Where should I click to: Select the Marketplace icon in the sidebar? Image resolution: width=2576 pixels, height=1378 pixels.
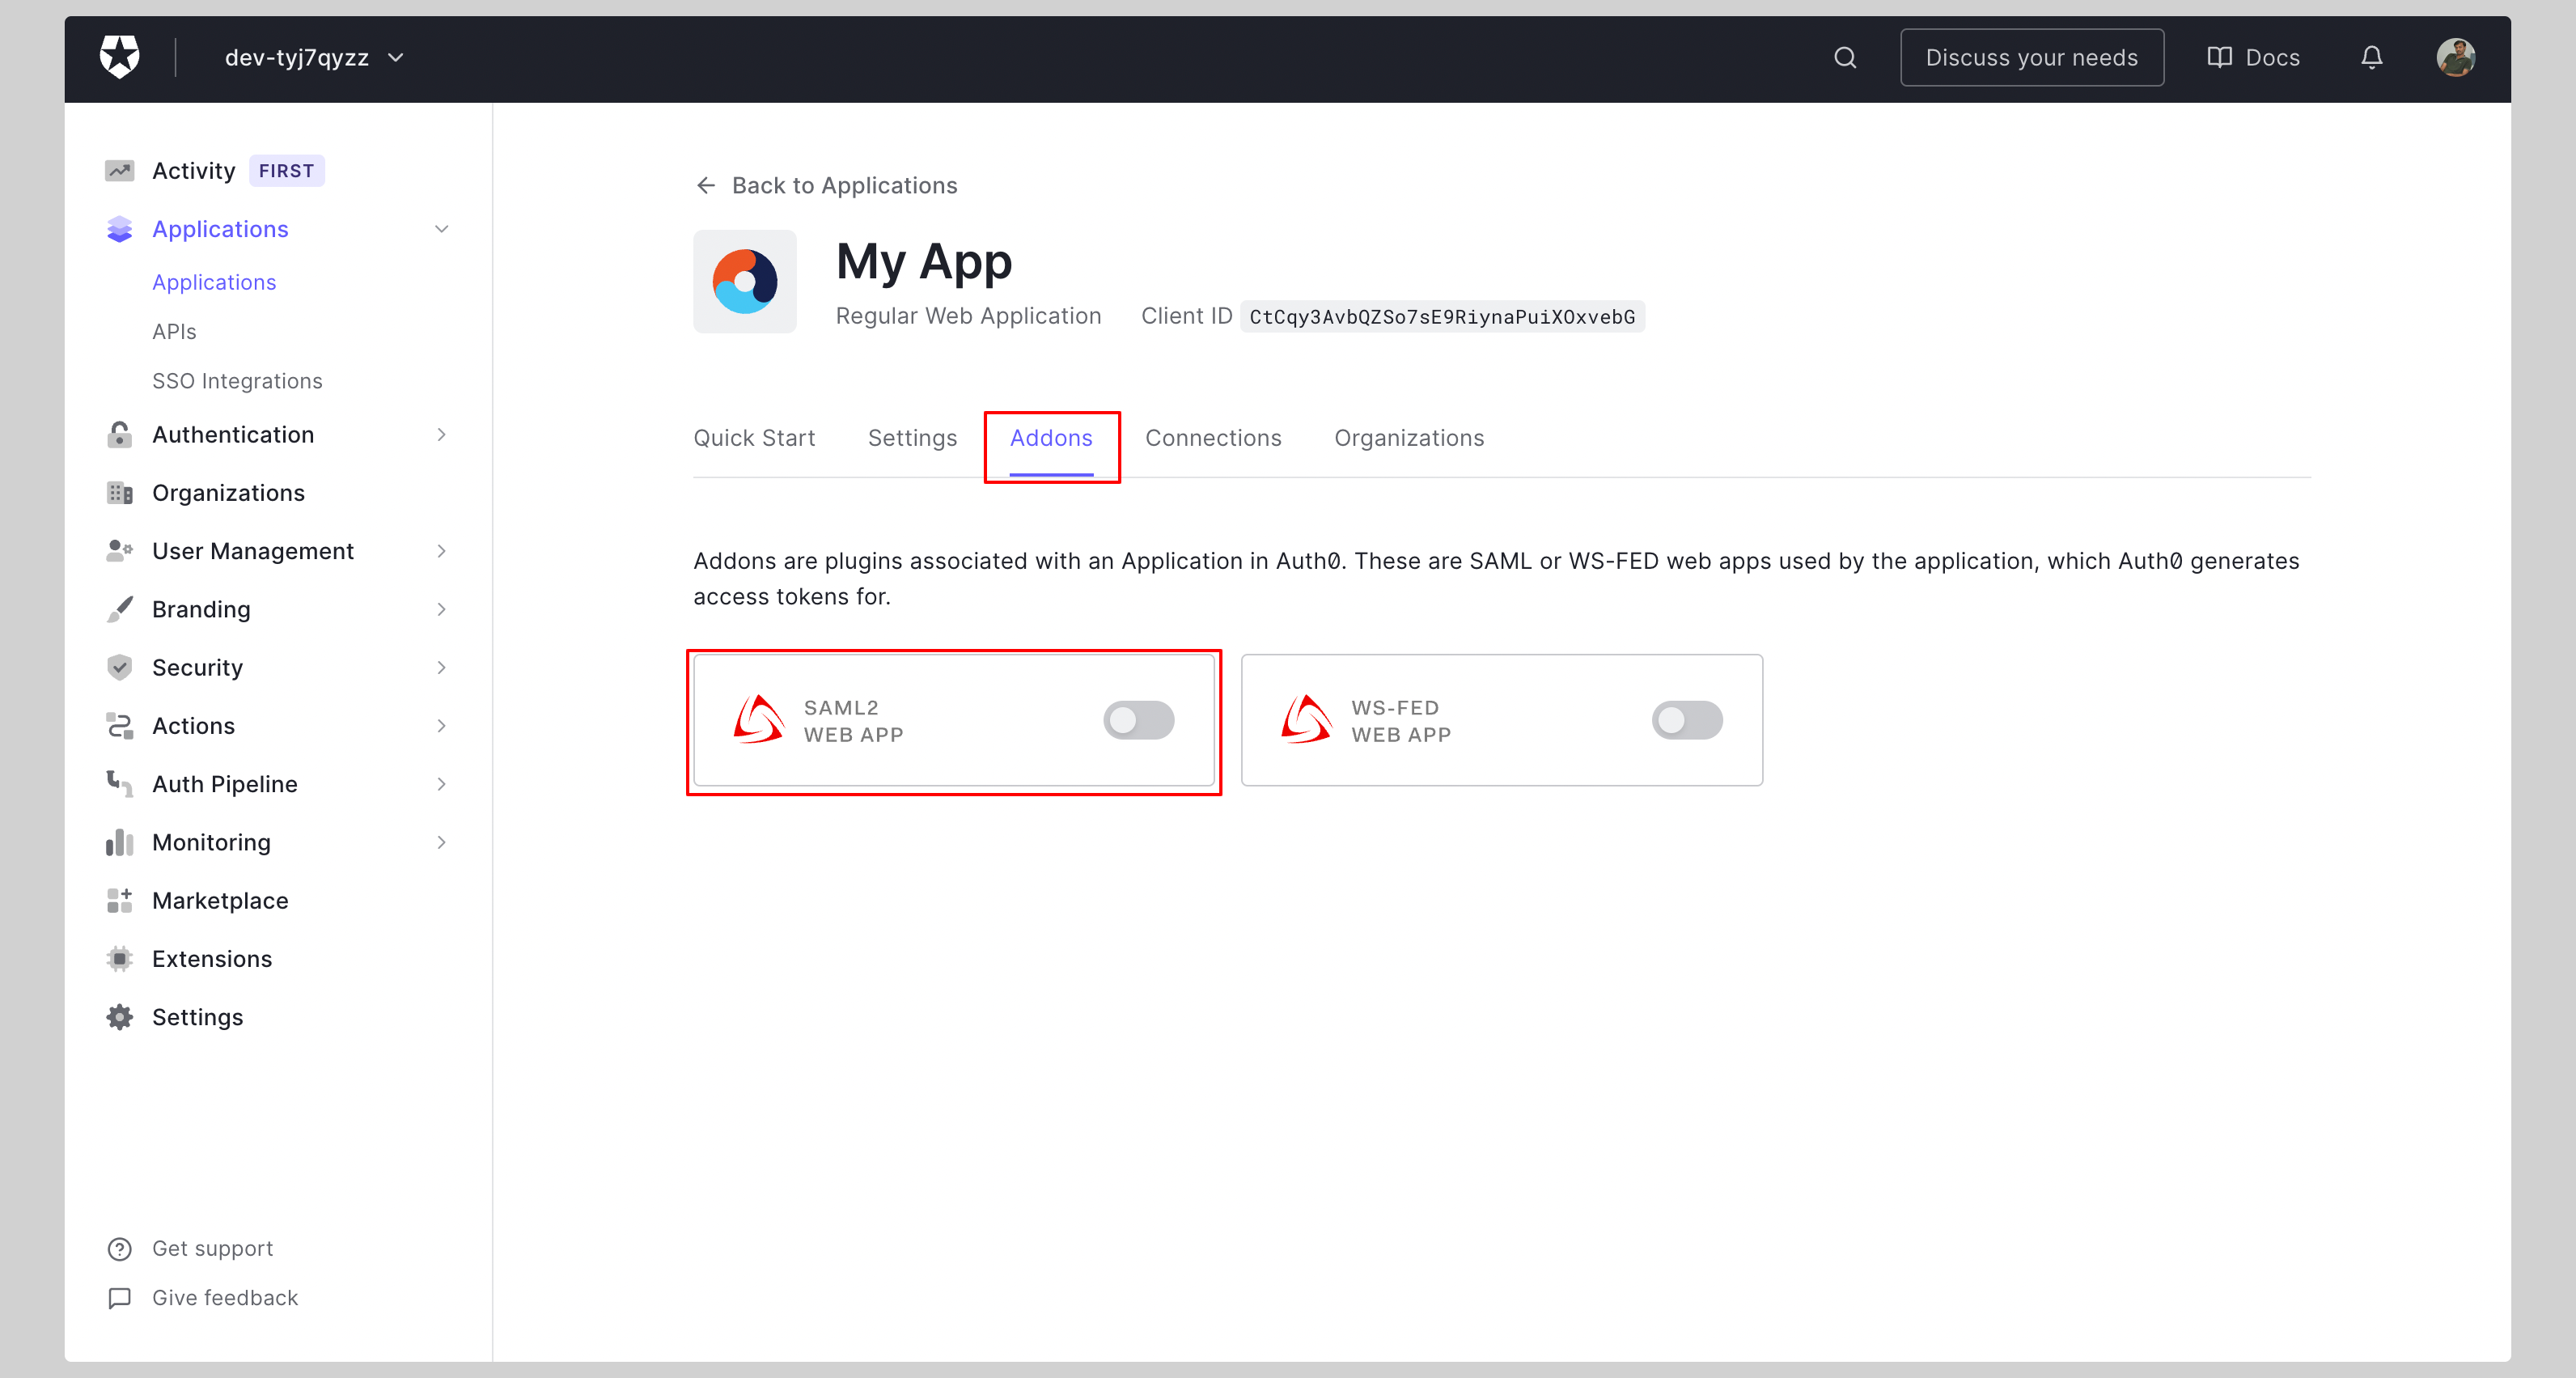119,900
